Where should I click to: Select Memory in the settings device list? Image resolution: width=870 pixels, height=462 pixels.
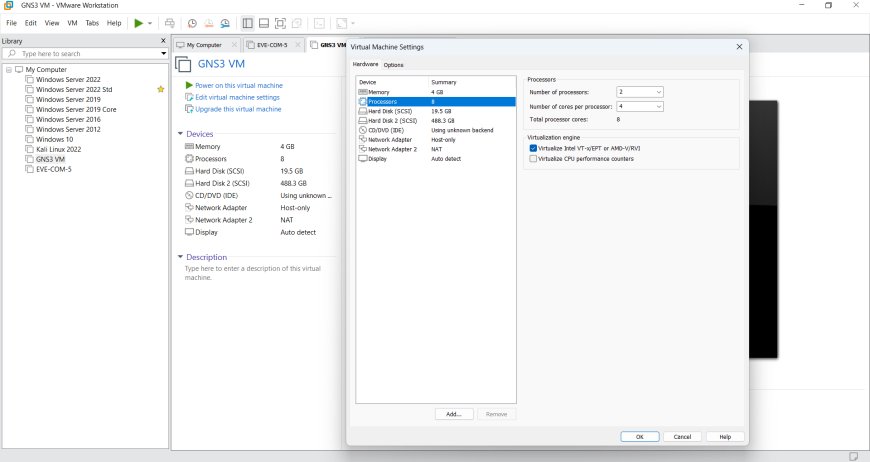[436, 92]
